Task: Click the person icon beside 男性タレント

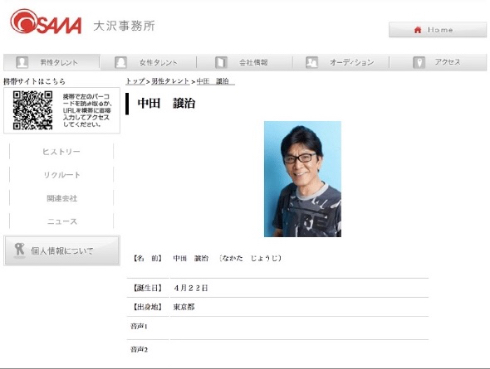Action: [x=22, y=62]
